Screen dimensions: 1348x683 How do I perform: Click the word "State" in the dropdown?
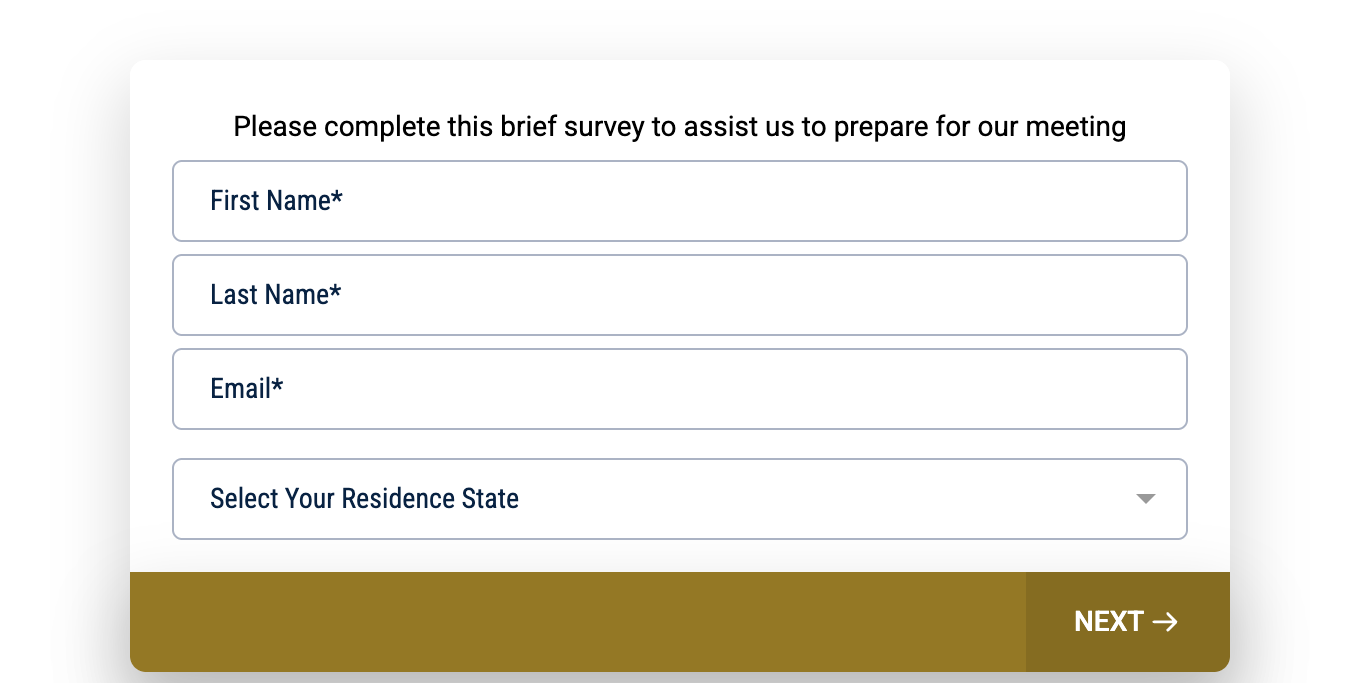click(x=490, y=499)
